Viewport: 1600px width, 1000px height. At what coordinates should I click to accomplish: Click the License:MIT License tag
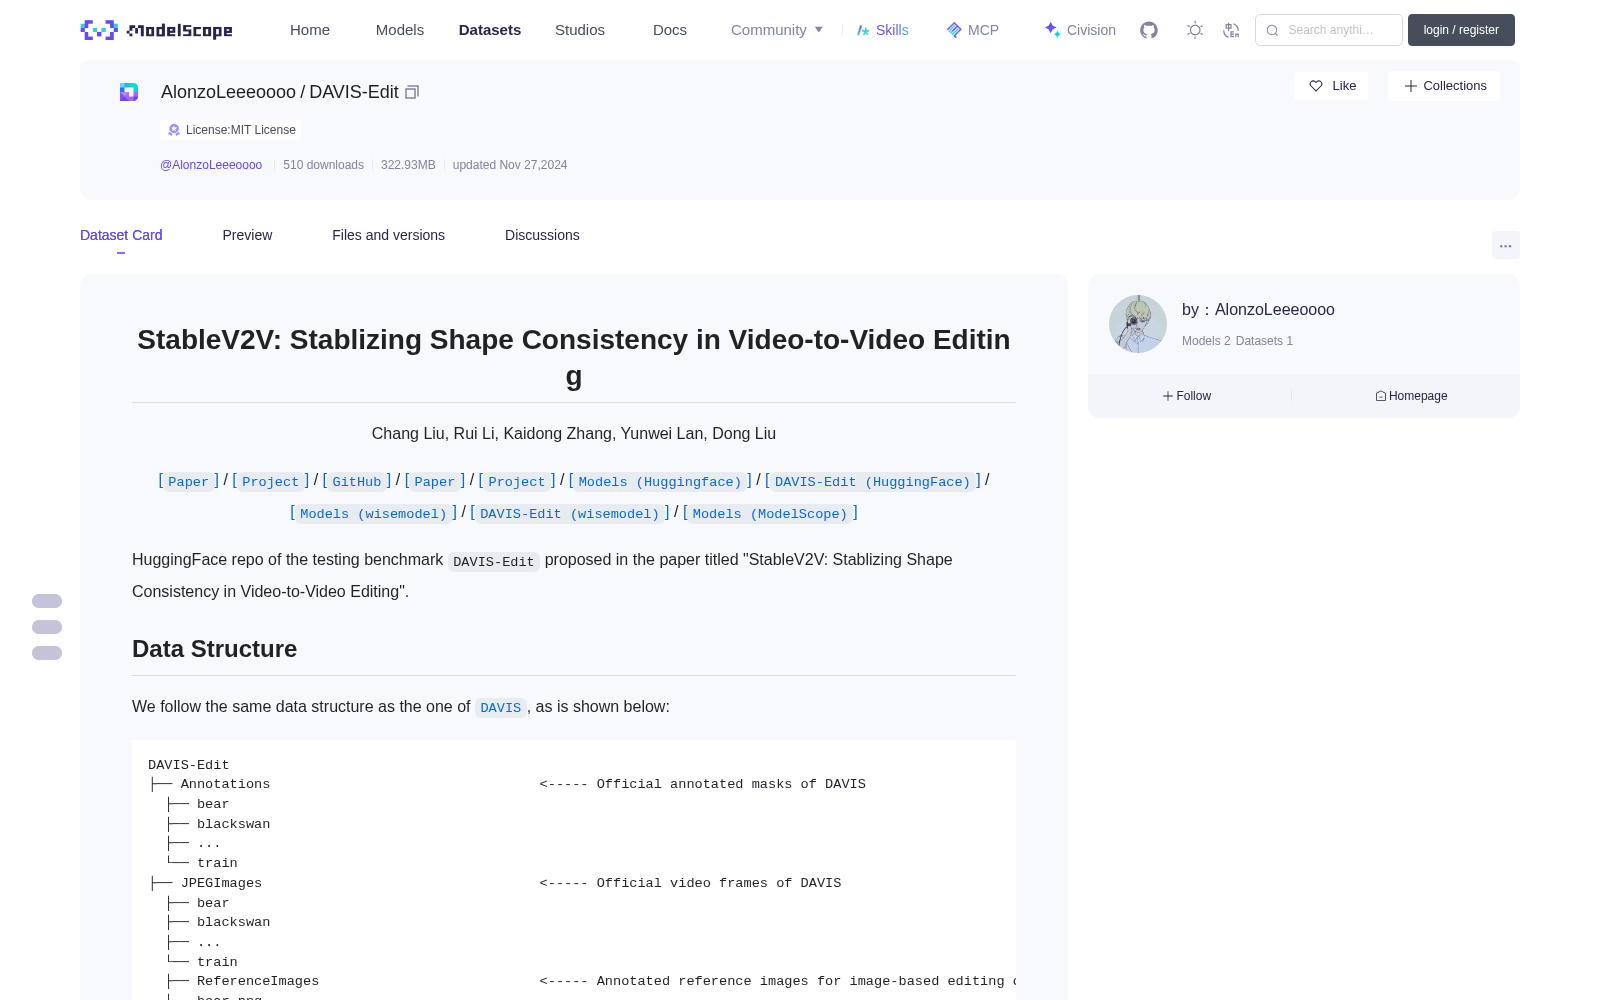pos(231,130)
